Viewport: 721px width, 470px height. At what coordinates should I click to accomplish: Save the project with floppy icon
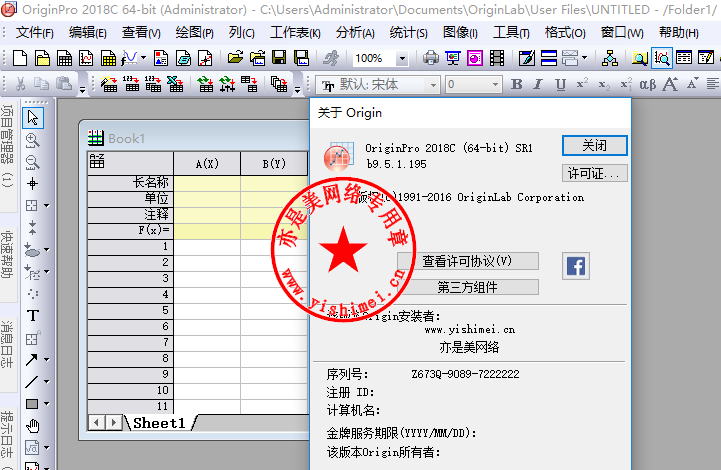point(279,58)
